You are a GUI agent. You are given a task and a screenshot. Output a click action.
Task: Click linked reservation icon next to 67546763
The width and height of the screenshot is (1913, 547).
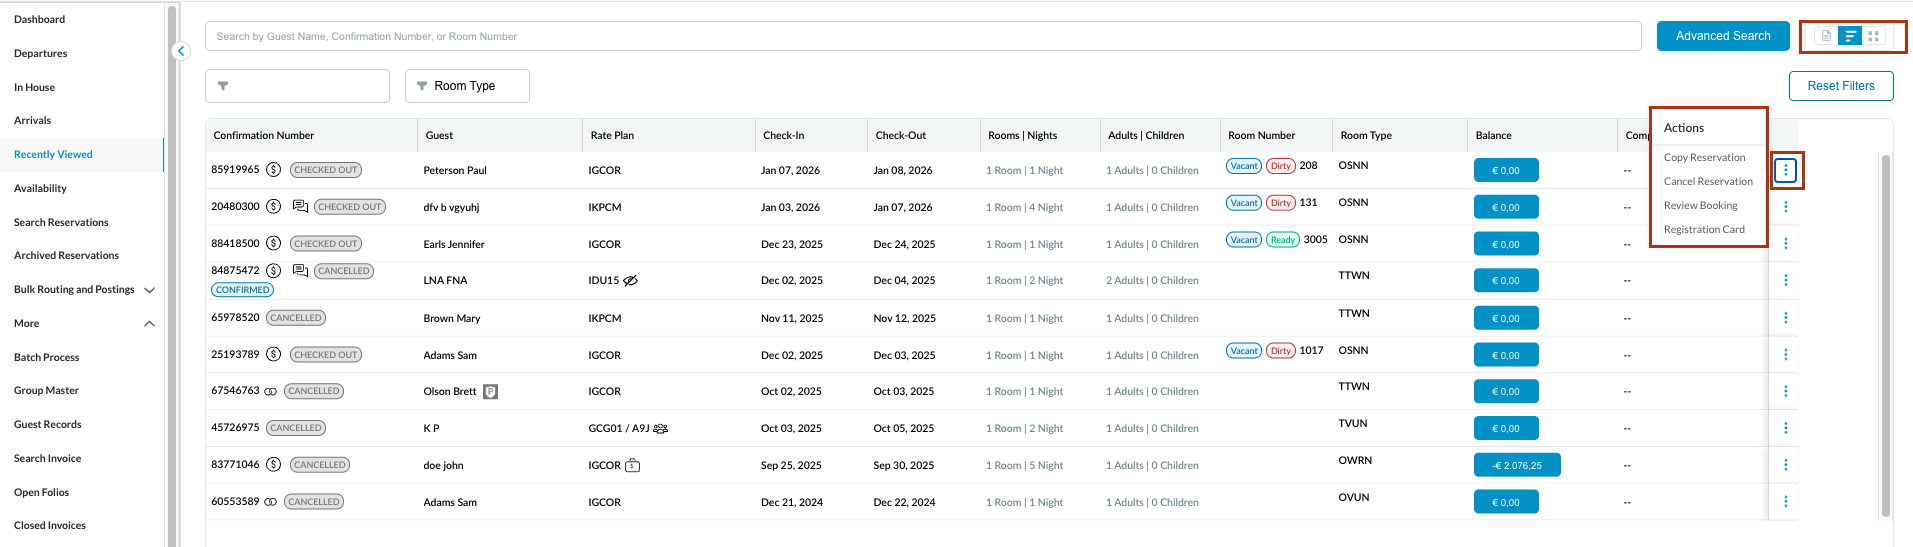(x=270, y=392)
